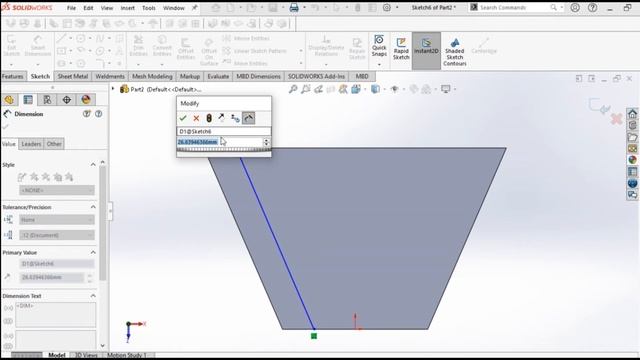Click the View Orientation cube icon
Image resolution: width=640 pixels, height=360 pixels.
point(356,89)
